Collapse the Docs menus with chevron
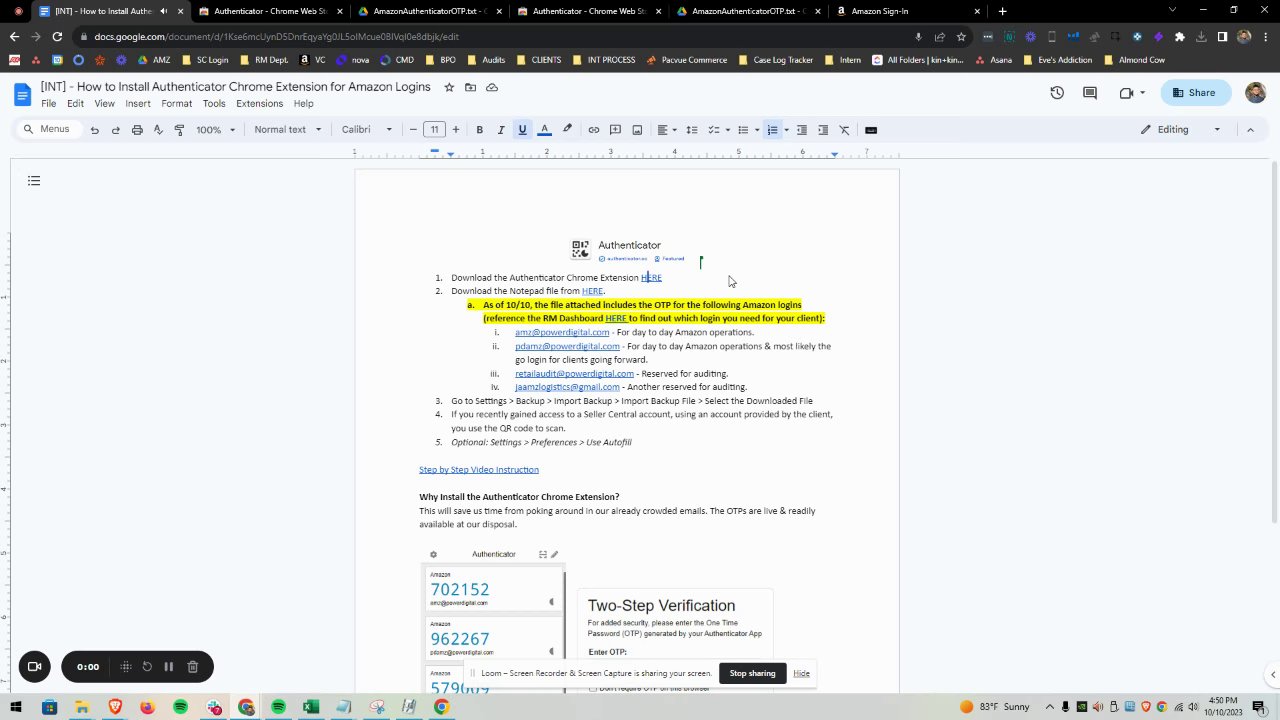This screenshot has height=720, width=1280. point(1250,130)
